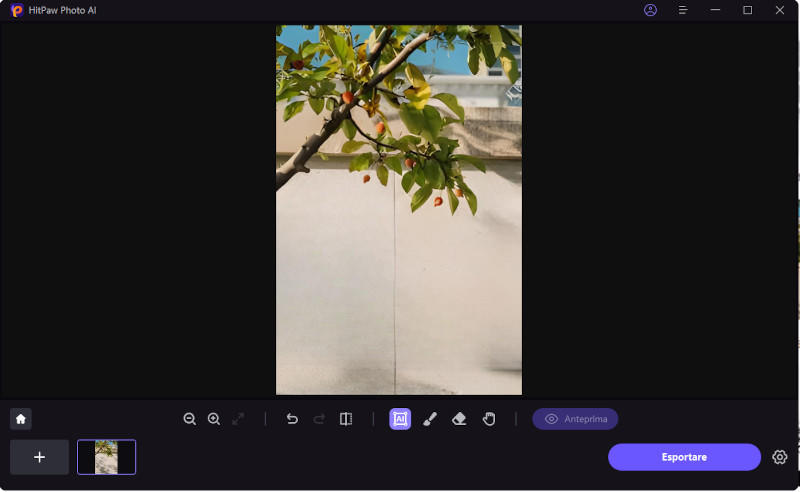Maximize the HitPaw window
This screenshot has width=800, height=492.
click(x=747, y=10)
